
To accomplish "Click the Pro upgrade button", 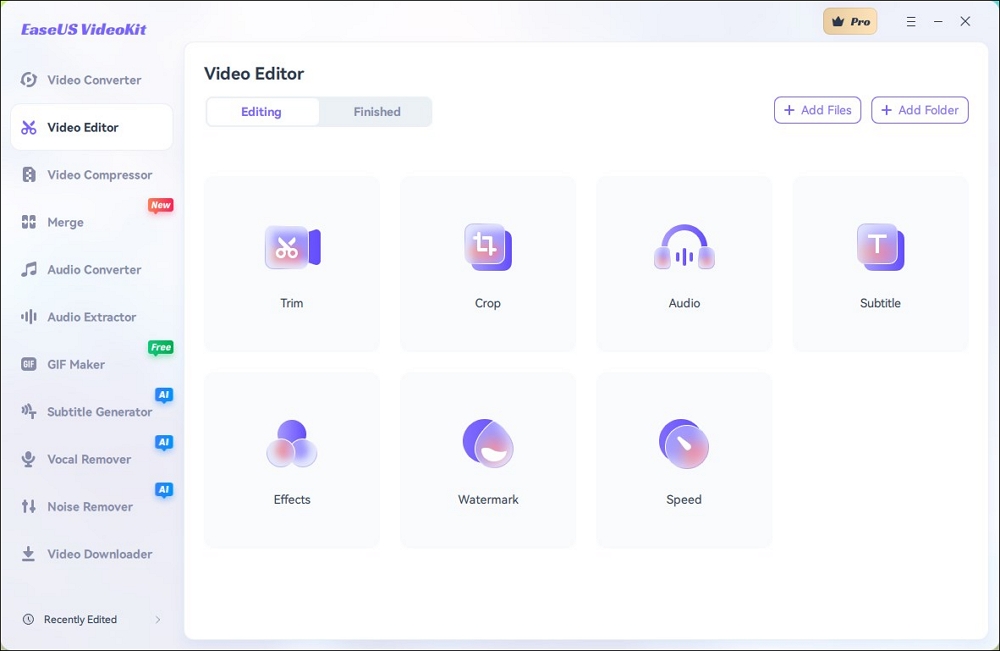I will (x=850, y=20).
